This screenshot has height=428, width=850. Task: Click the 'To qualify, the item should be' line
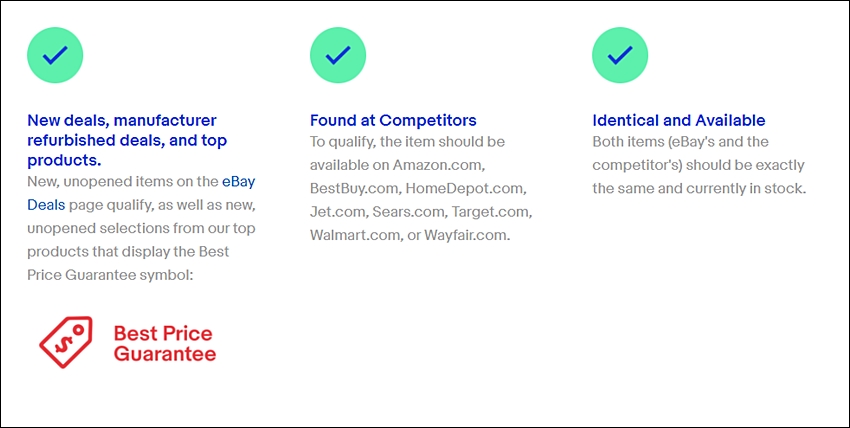[407, 142]
